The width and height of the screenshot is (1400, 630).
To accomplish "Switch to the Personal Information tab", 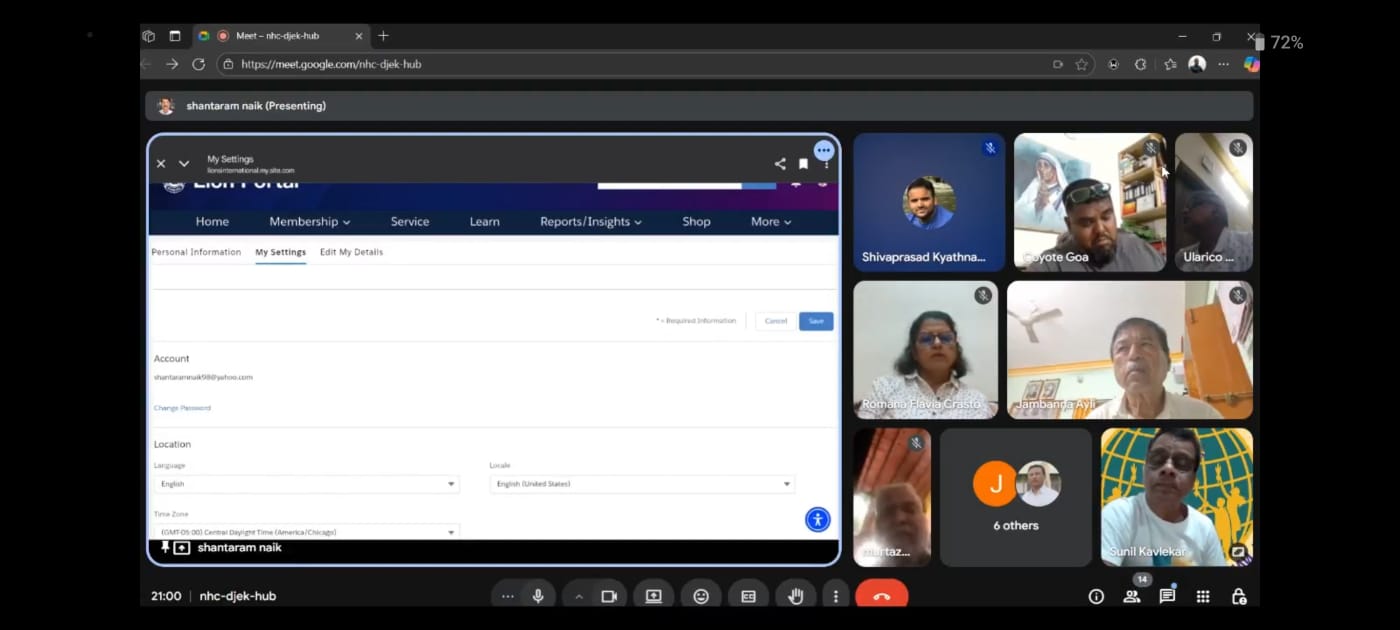I will [x=196, y=252].
